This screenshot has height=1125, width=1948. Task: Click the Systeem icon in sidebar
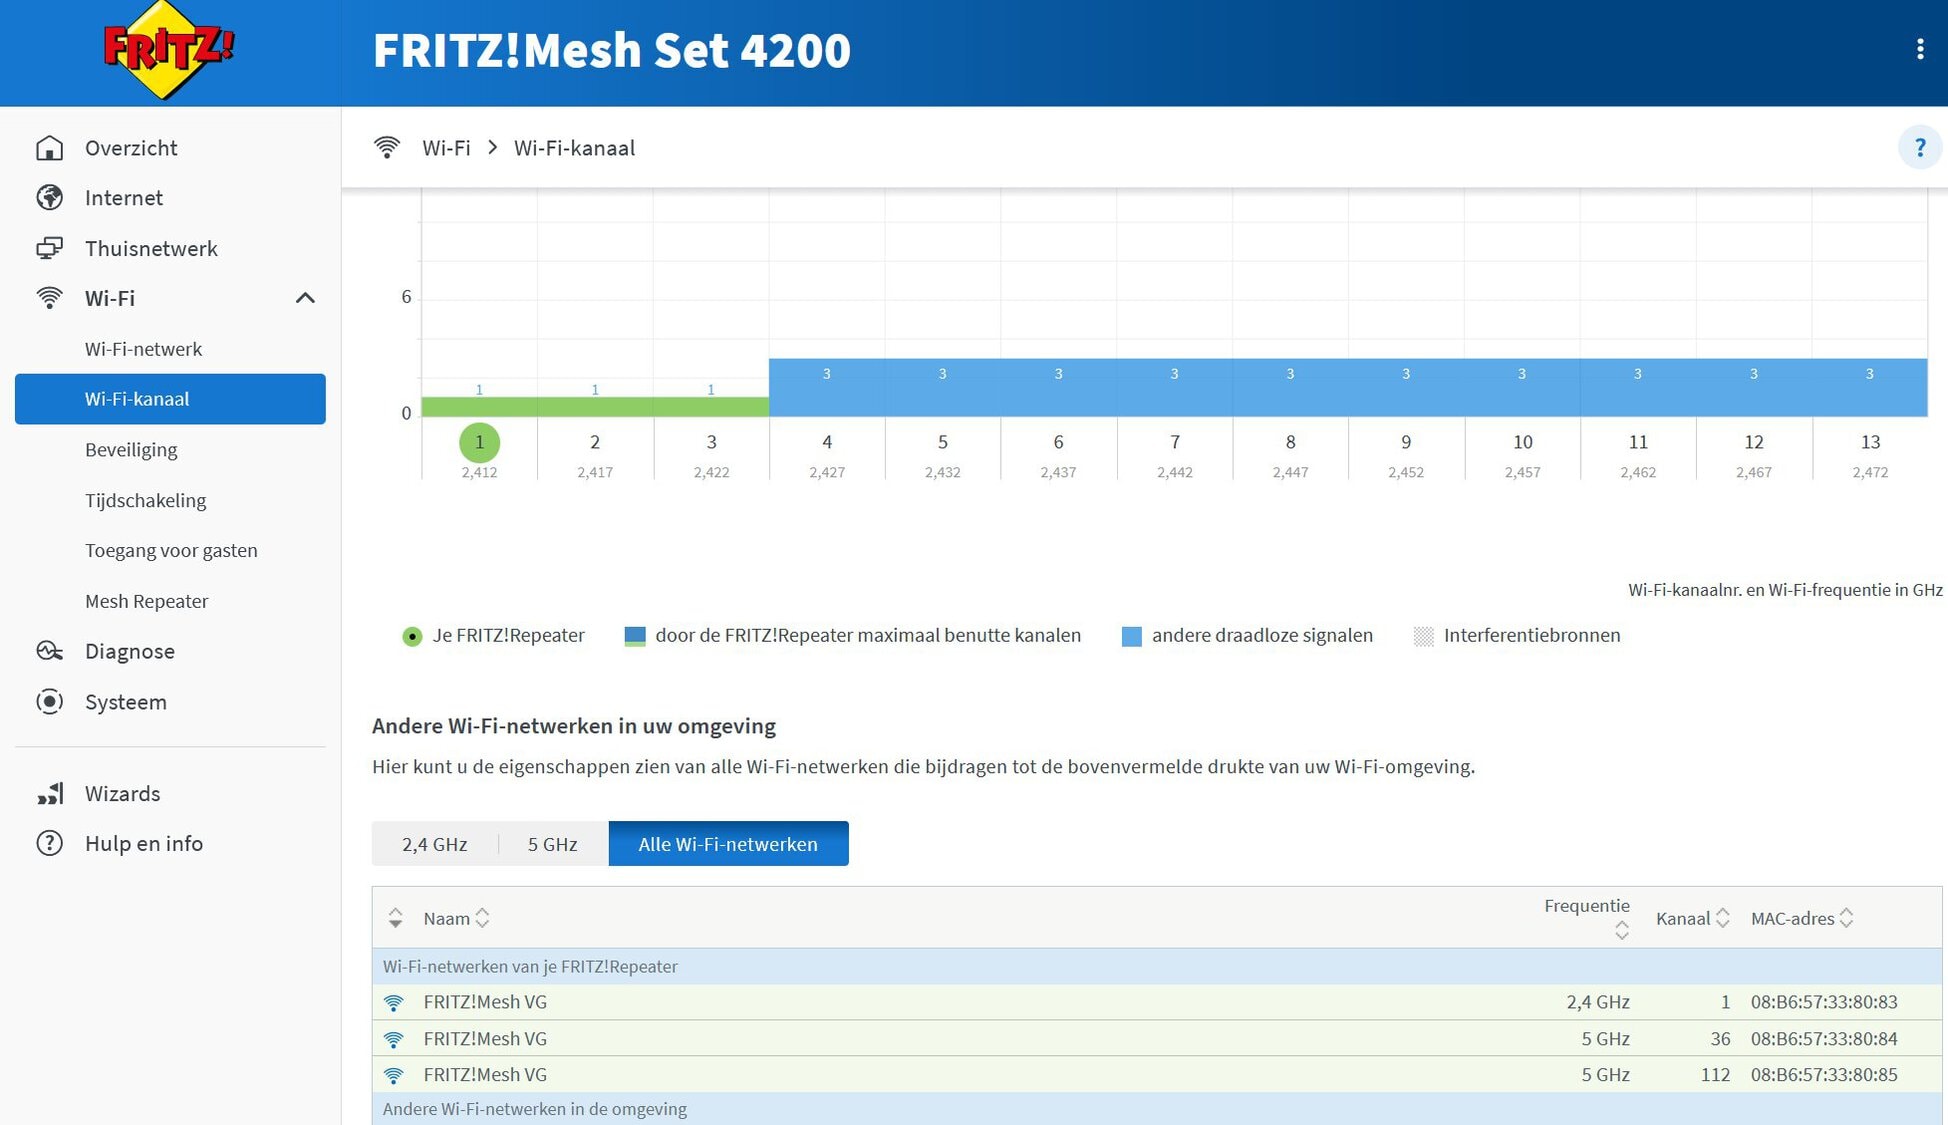[49, 702]
